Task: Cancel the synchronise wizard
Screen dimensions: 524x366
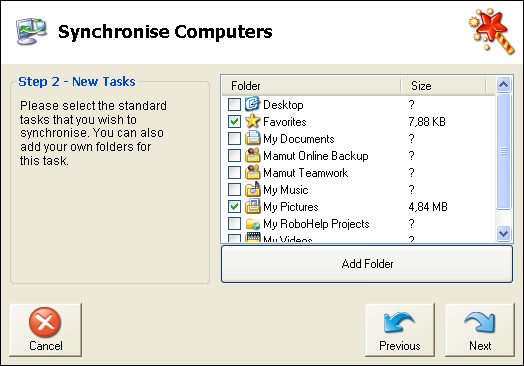Action: [45, 330]
